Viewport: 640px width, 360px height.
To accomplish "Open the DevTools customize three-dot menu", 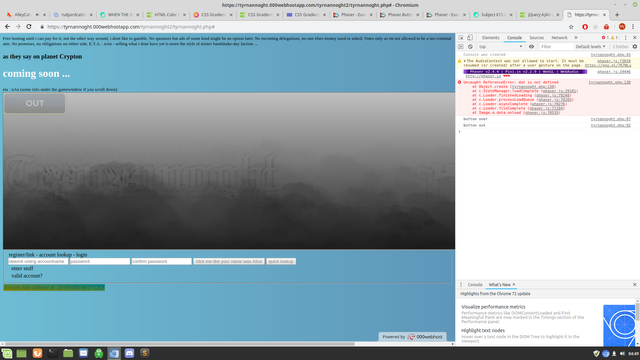I will (x=626, y=38).
